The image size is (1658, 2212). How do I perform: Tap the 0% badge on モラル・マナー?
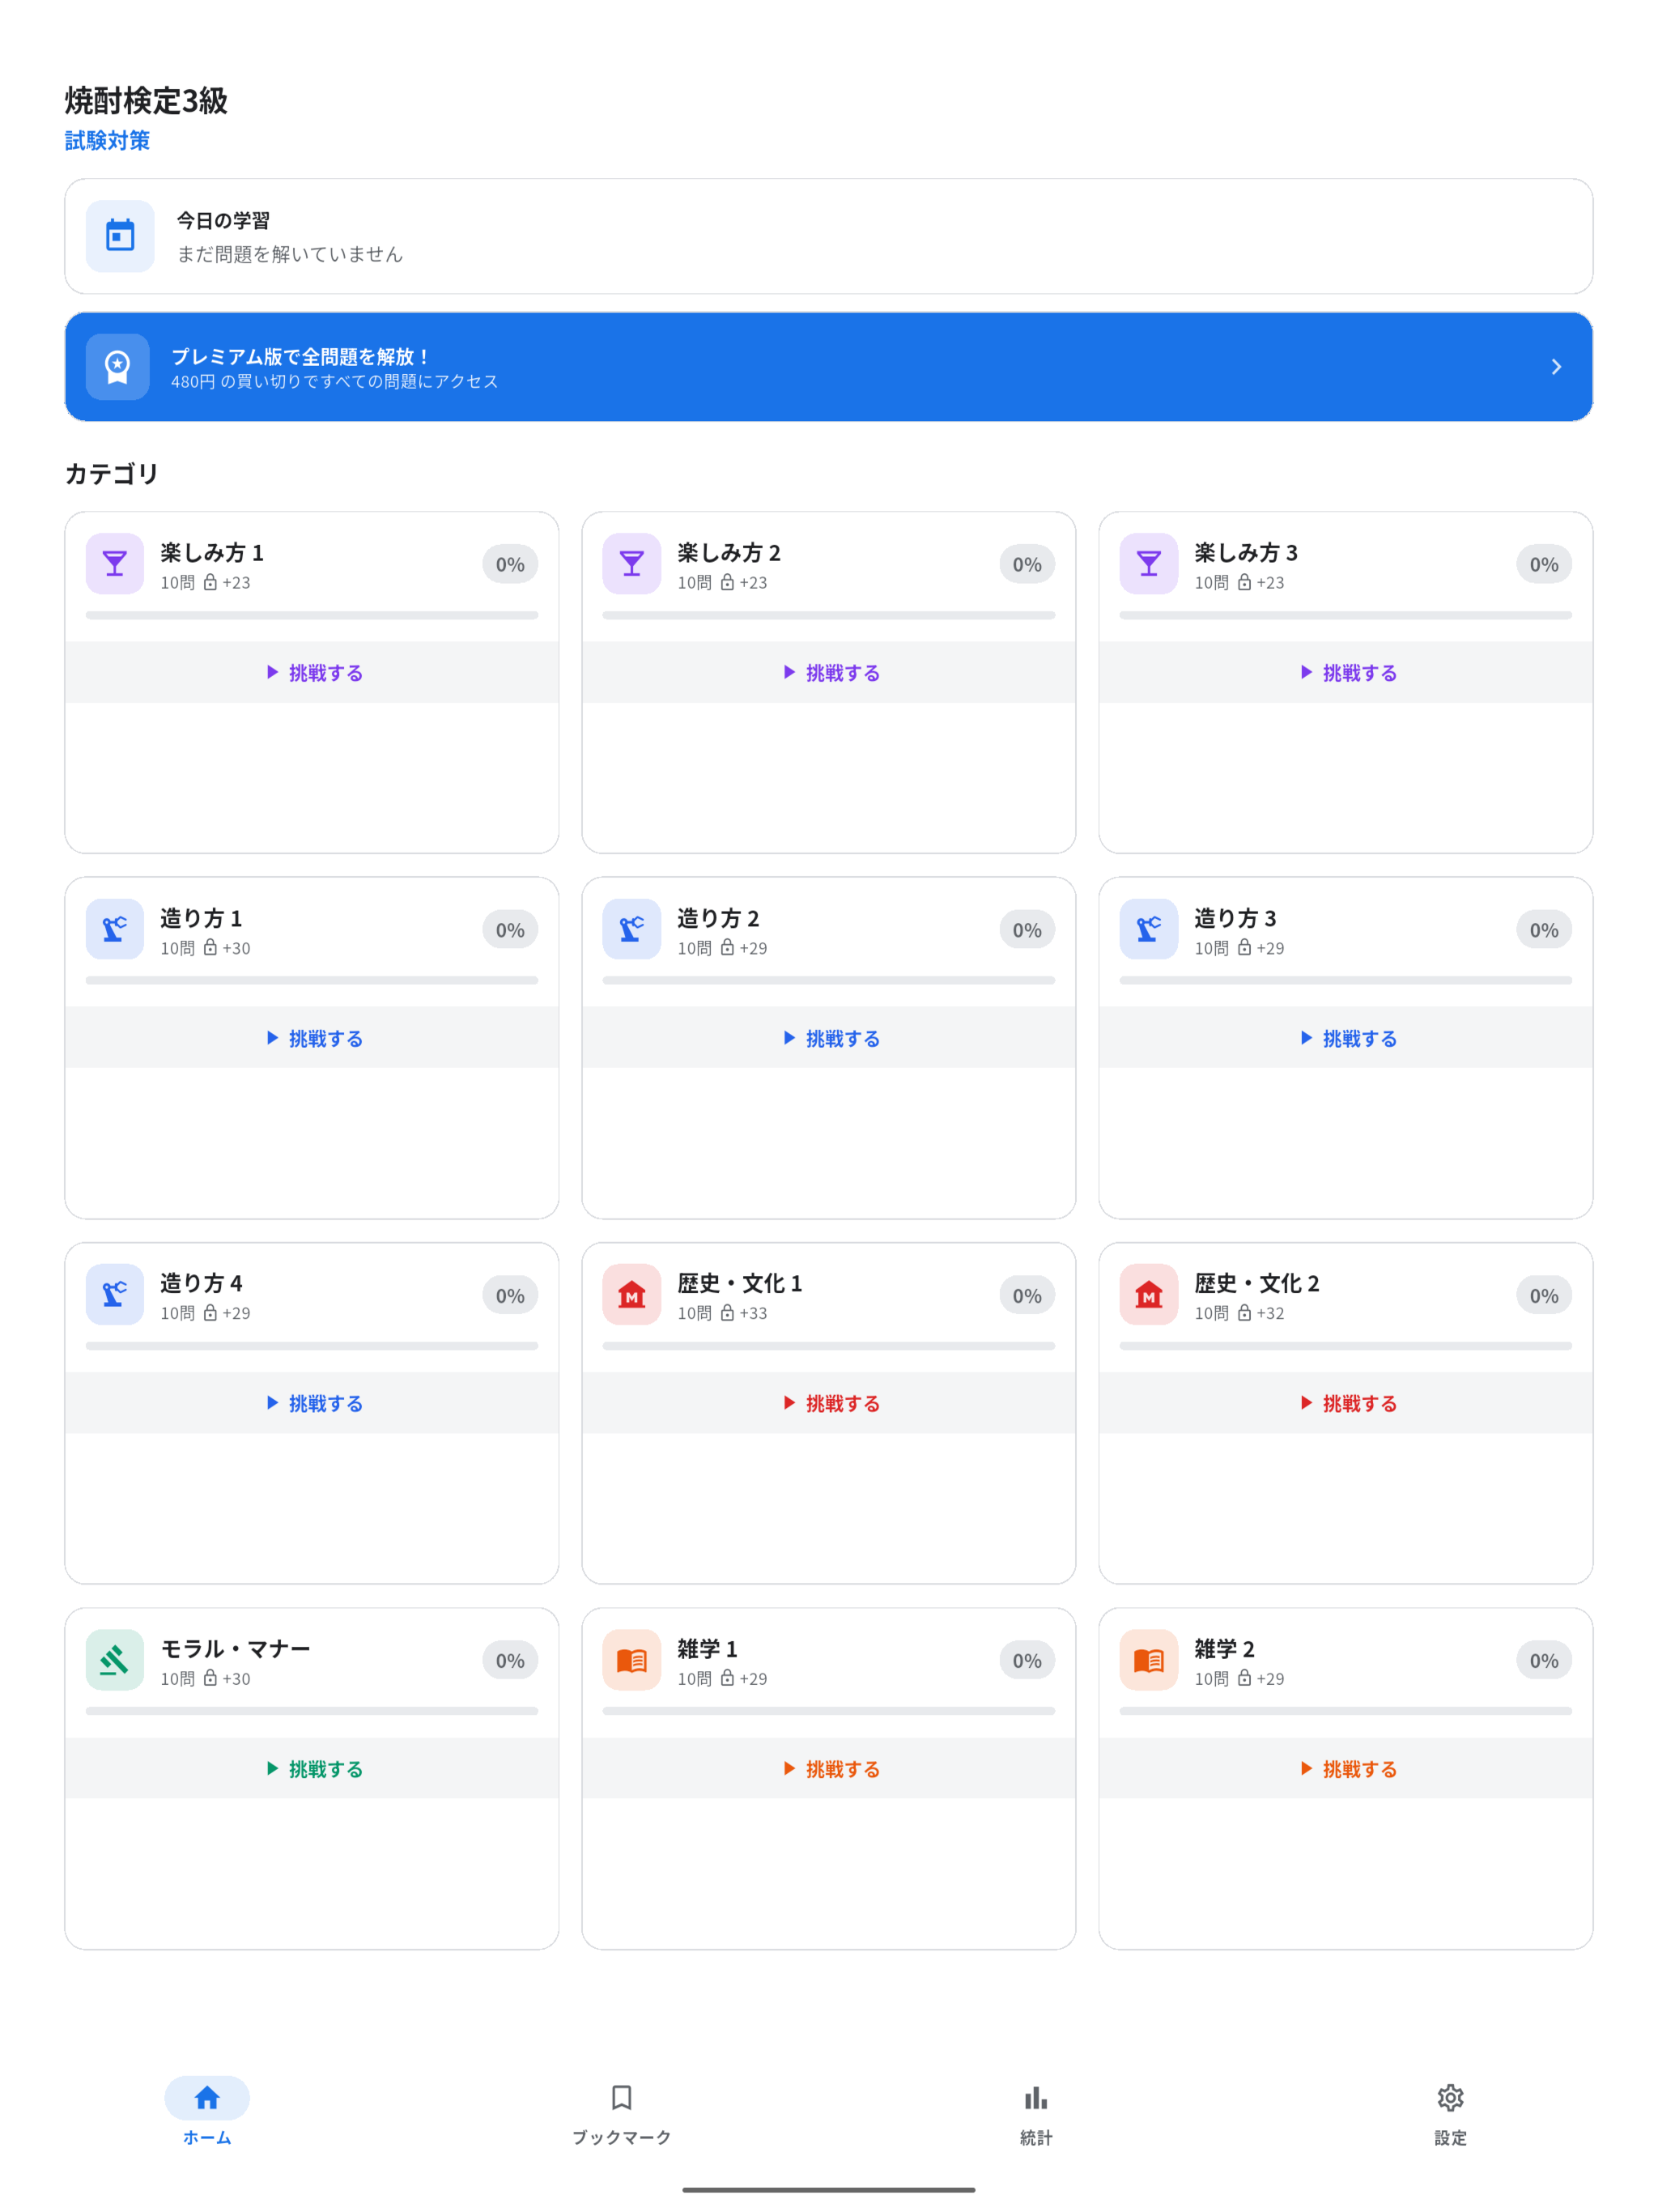pyautogui.click(x=510, y=1660)
